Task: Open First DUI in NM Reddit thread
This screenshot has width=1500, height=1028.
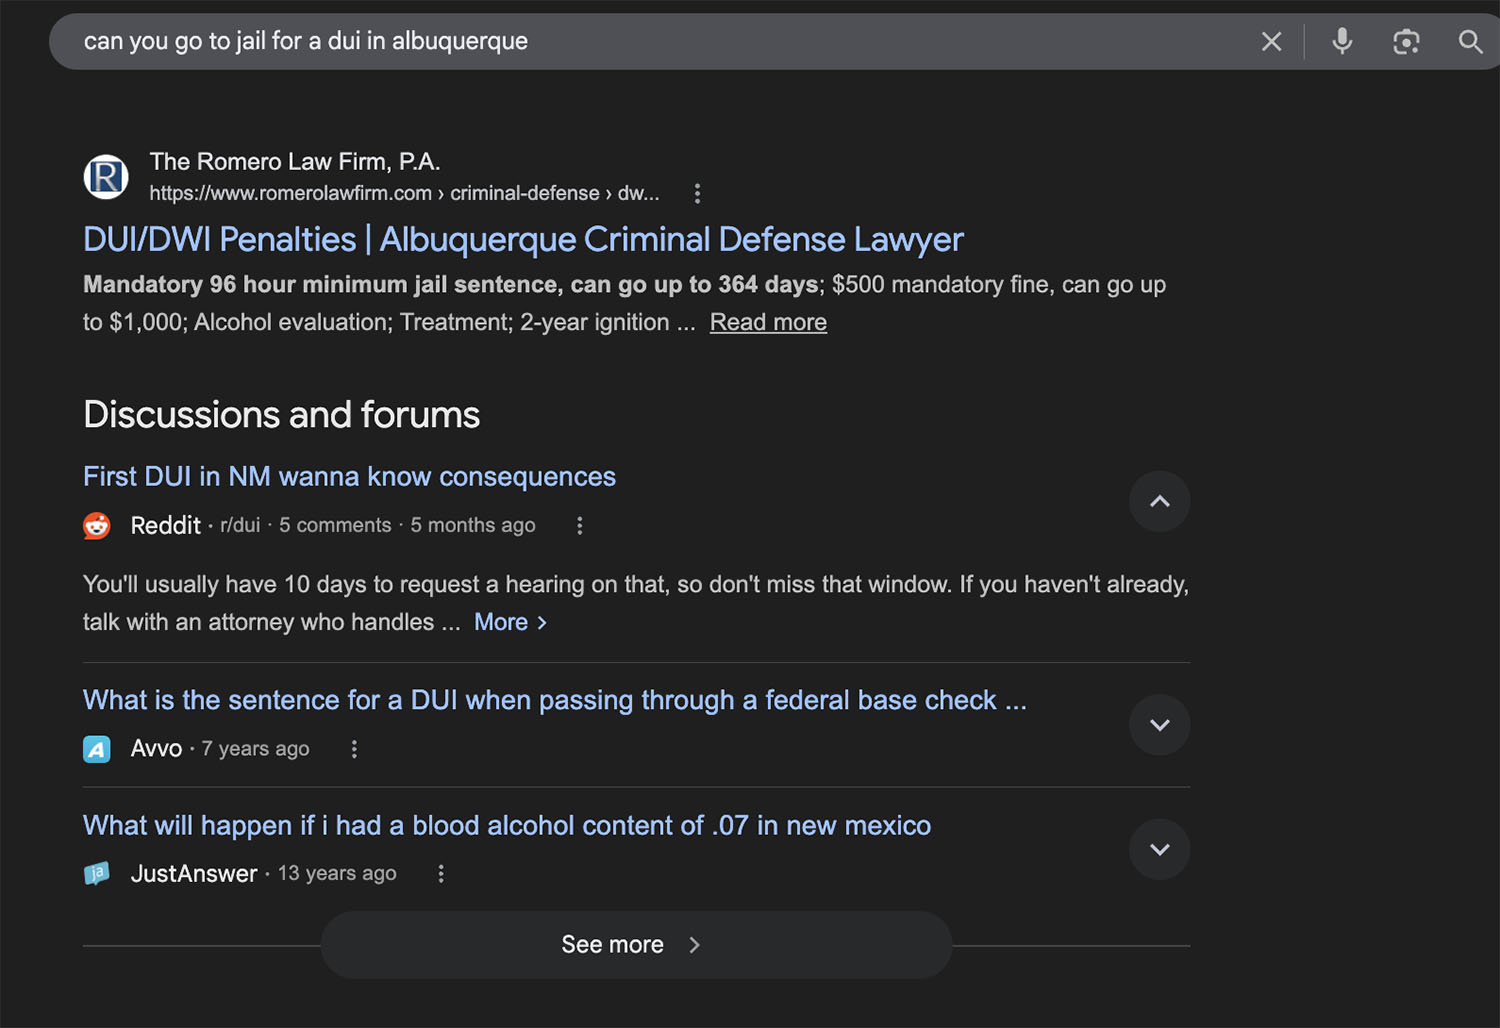Action: tap(349, 476)
